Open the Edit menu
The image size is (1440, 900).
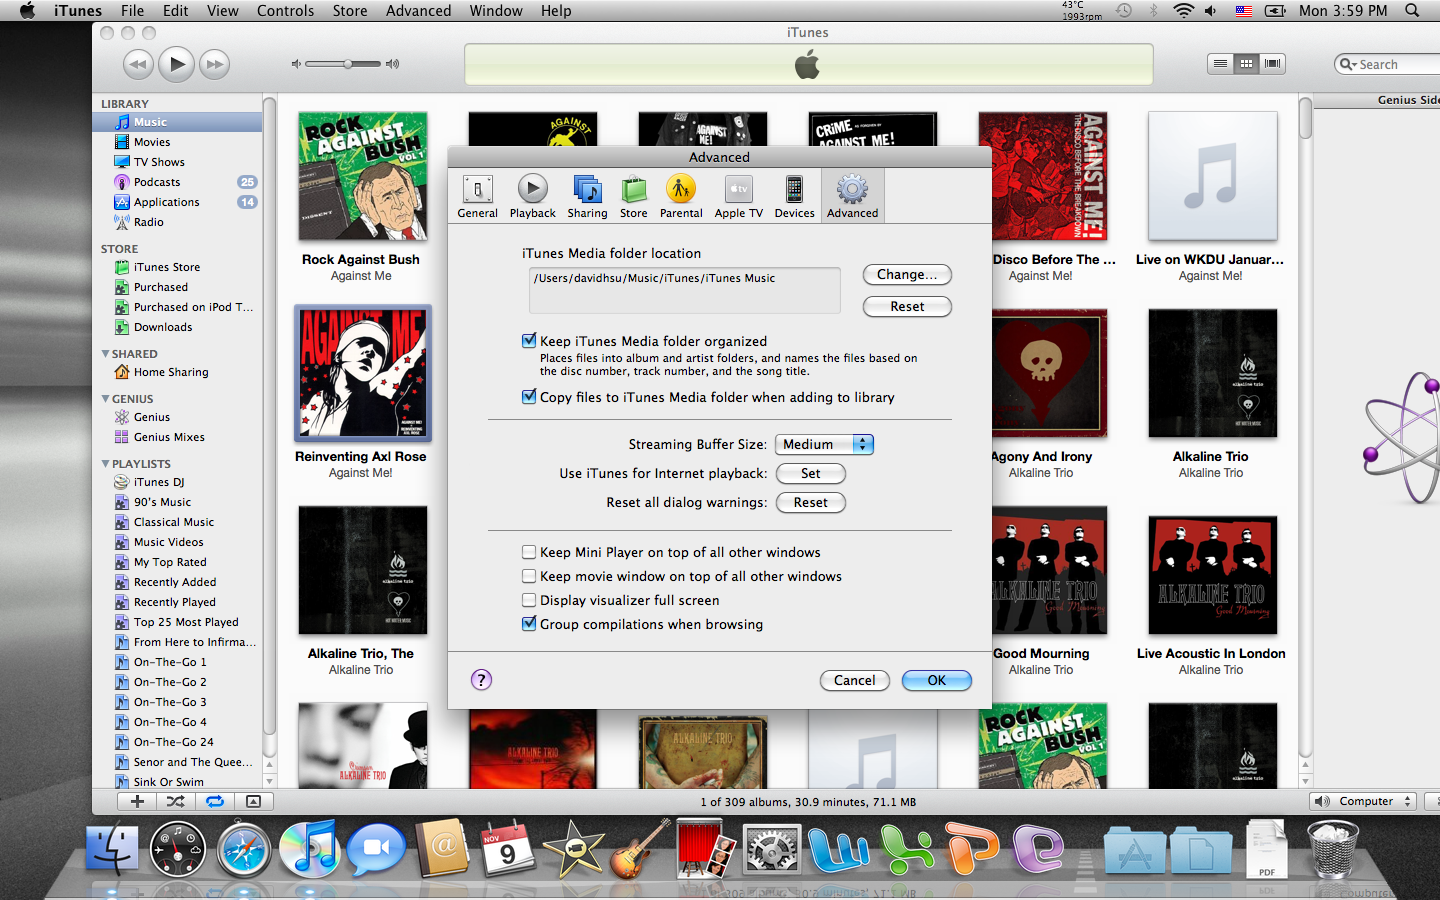[176, 11]
